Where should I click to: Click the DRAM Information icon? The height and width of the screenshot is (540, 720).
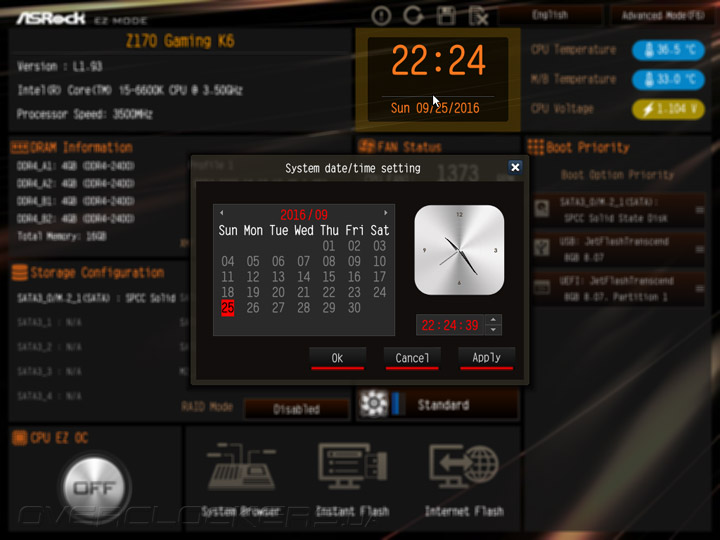point(20,147)
